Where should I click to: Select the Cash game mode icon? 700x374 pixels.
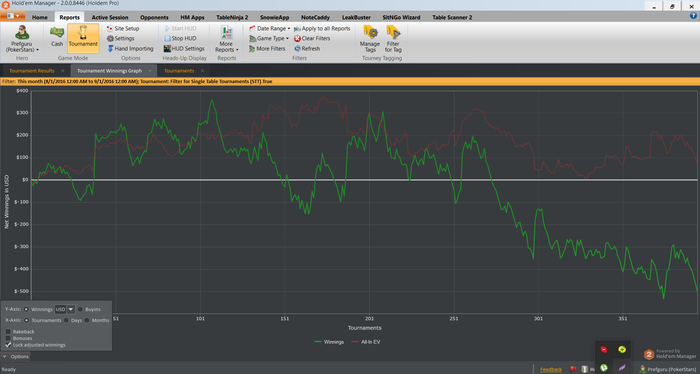click(x=57, y=33)
